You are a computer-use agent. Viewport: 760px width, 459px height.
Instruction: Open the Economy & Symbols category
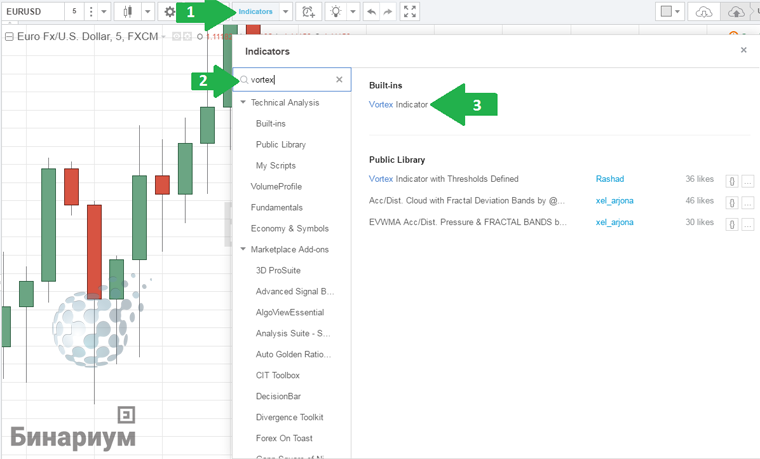point(289,228)
